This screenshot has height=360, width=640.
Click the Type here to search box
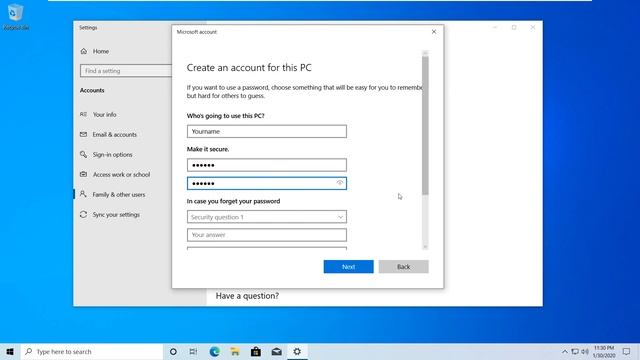pos(92,351)
